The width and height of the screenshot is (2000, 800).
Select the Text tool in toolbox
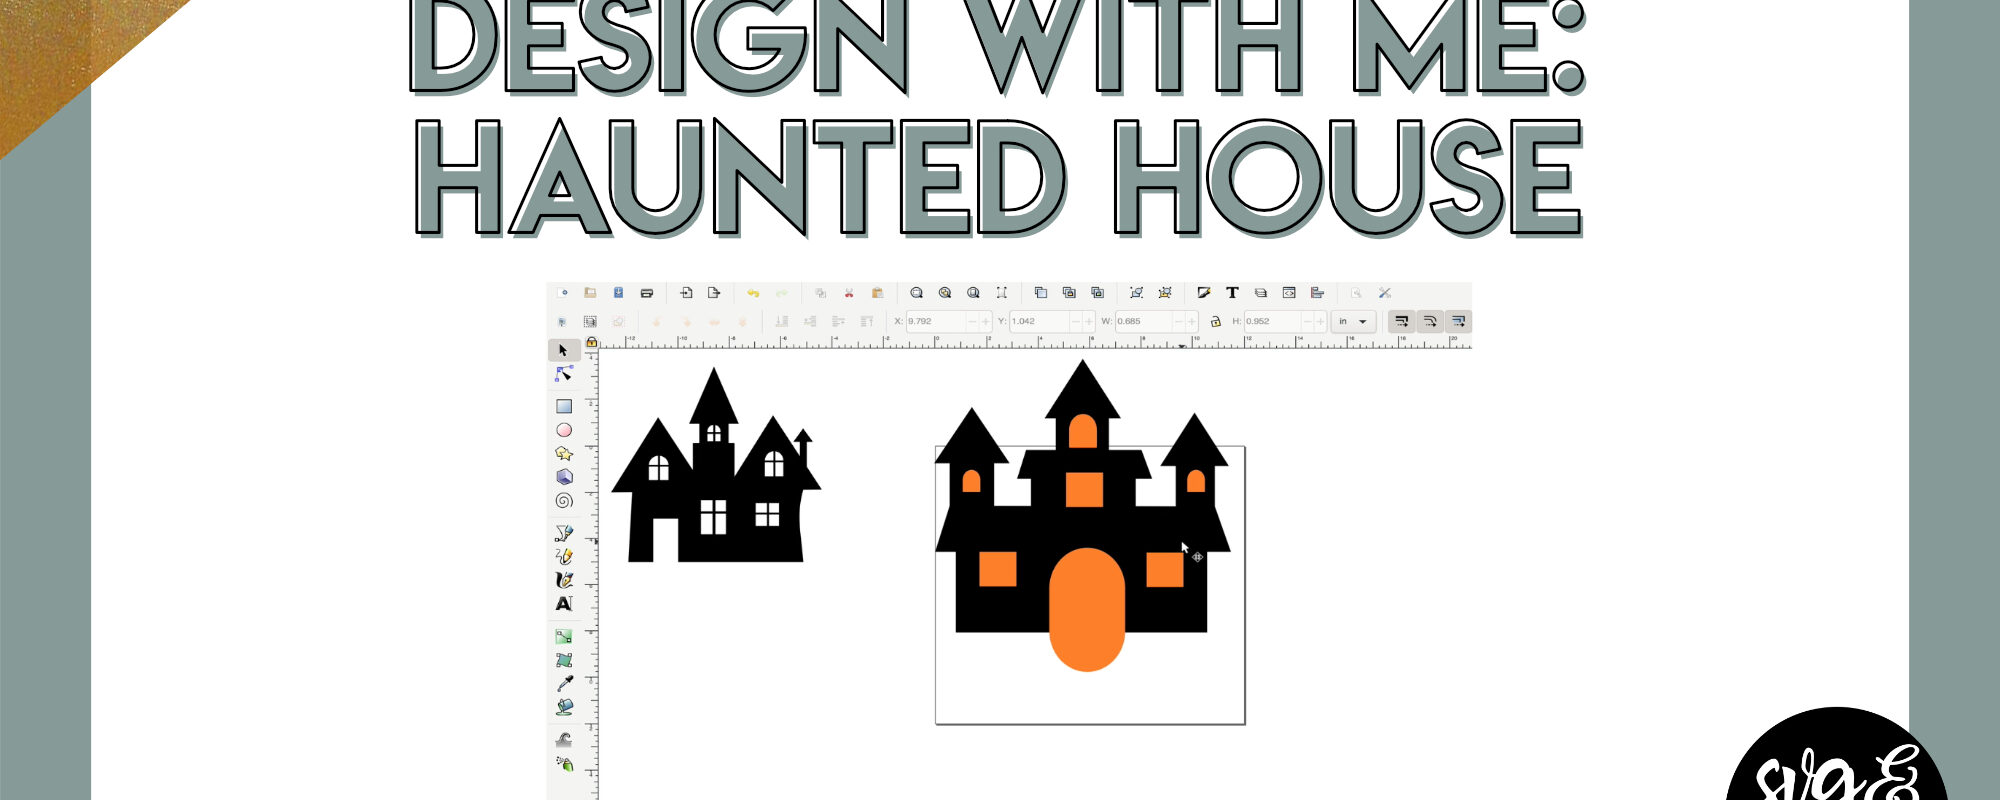(564, 603)
